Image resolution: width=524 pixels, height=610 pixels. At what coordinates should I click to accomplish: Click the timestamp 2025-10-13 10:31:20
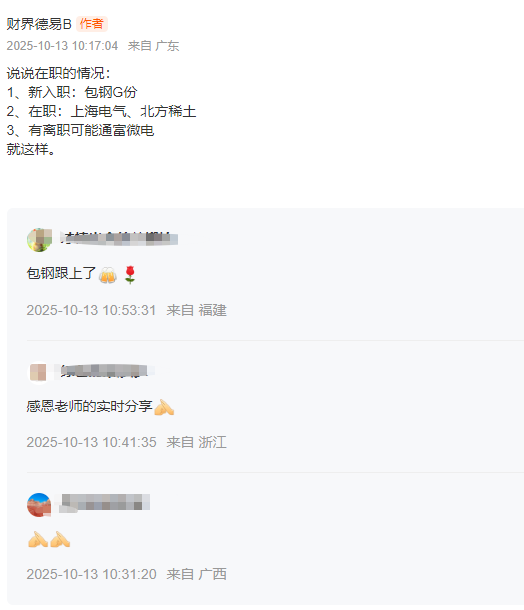[91, 574]
